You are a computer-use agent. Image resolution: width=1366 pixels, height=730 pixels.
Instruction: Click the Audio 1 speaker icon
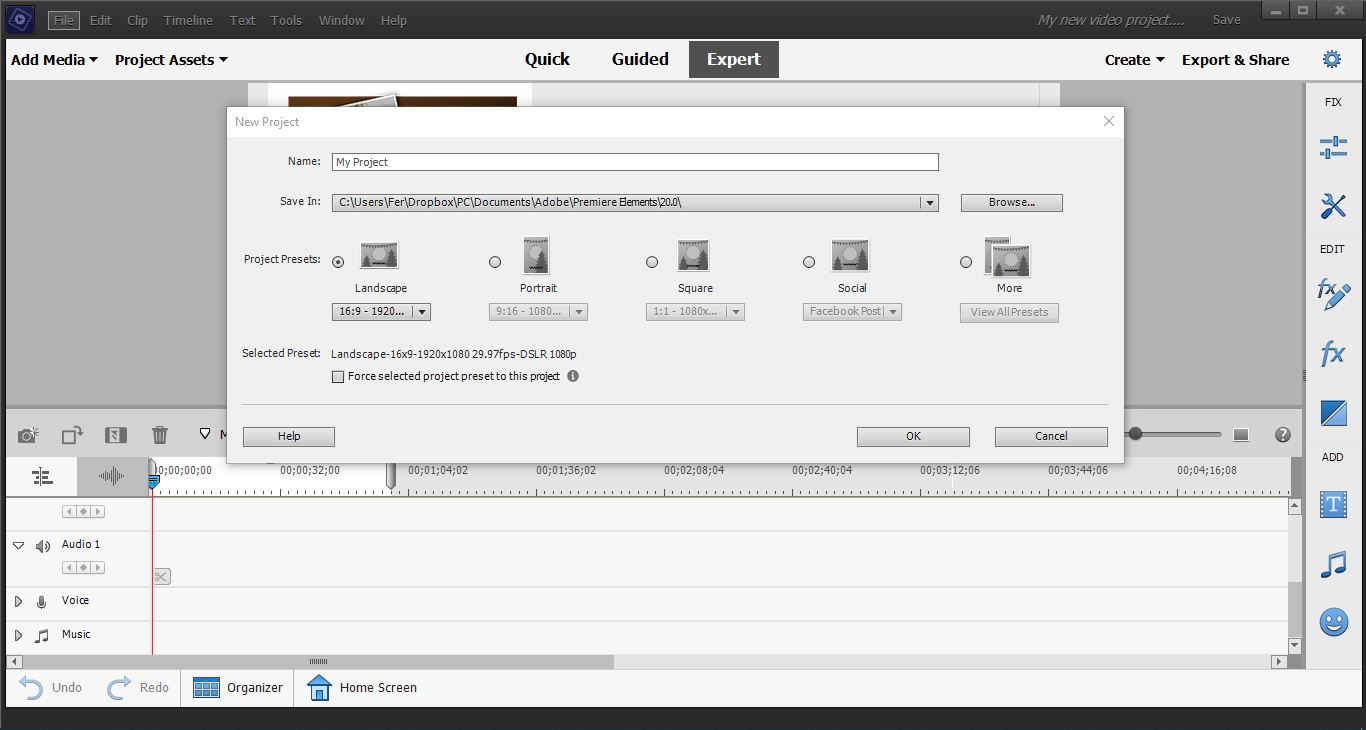pos(43,546)
